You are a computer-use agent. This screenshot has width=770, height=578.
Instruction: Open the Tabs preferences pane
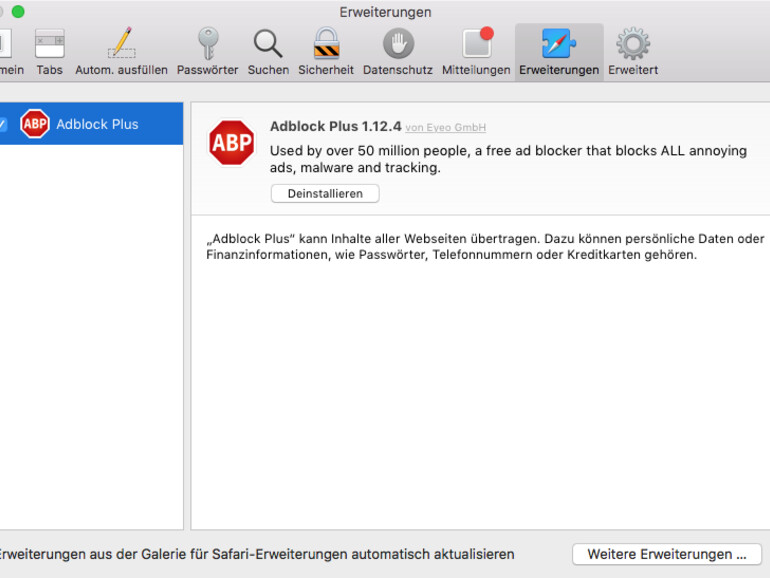click(50, 52)
